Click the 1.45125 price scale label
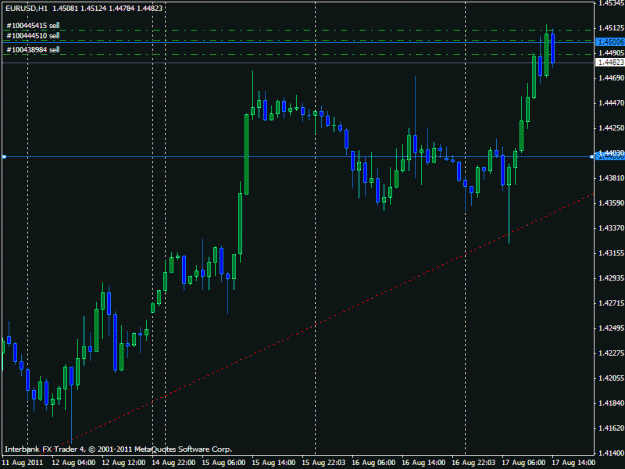This screenshot has height=469, width=625. point(611,28)
